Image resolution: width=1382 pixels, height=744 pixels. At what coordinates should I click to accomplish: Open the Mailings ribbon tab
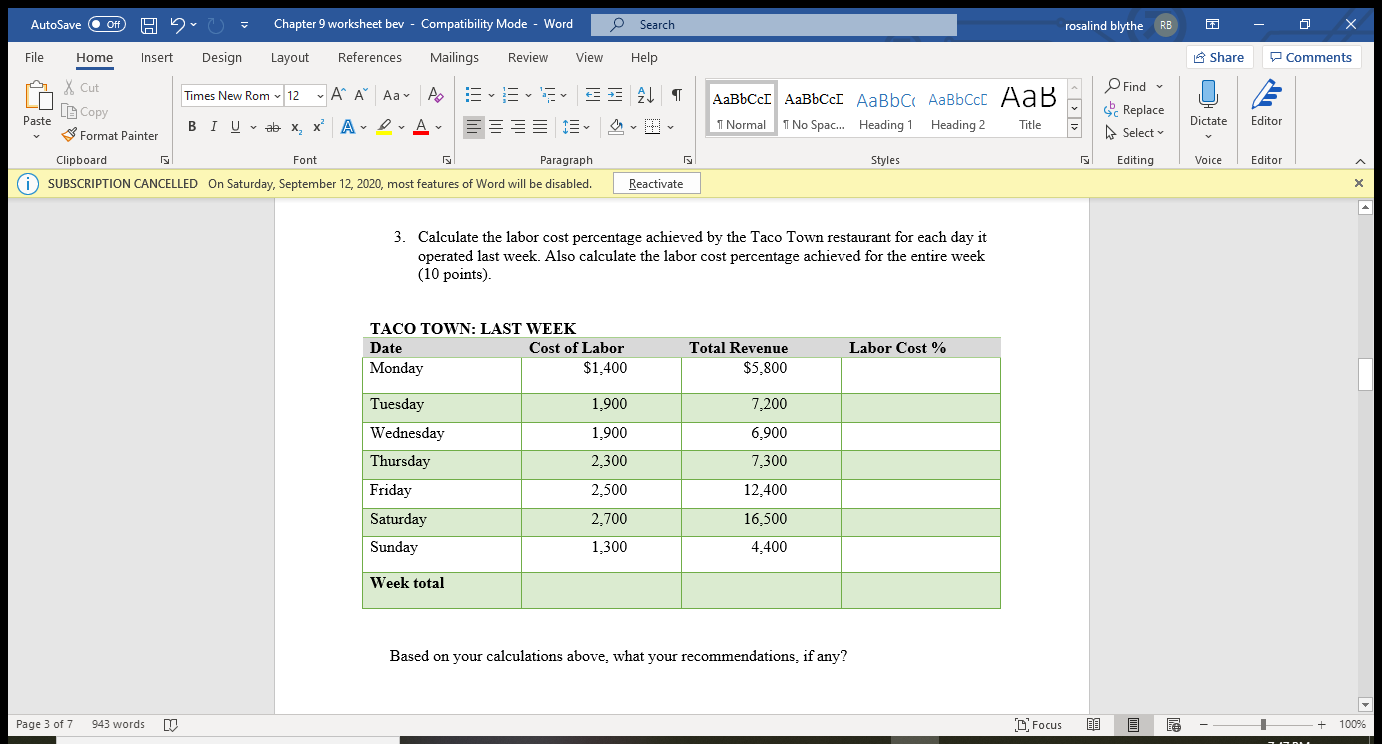(x=454, y=57)
